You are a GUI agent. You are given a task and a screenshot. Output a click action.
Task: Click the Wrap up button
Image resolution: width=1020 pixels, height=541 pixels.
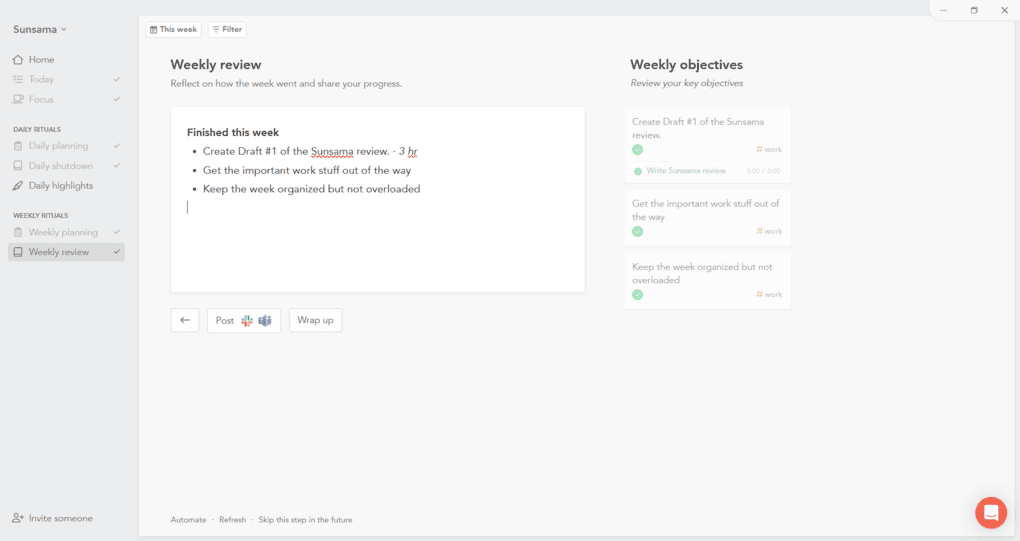tap(315, 320)
